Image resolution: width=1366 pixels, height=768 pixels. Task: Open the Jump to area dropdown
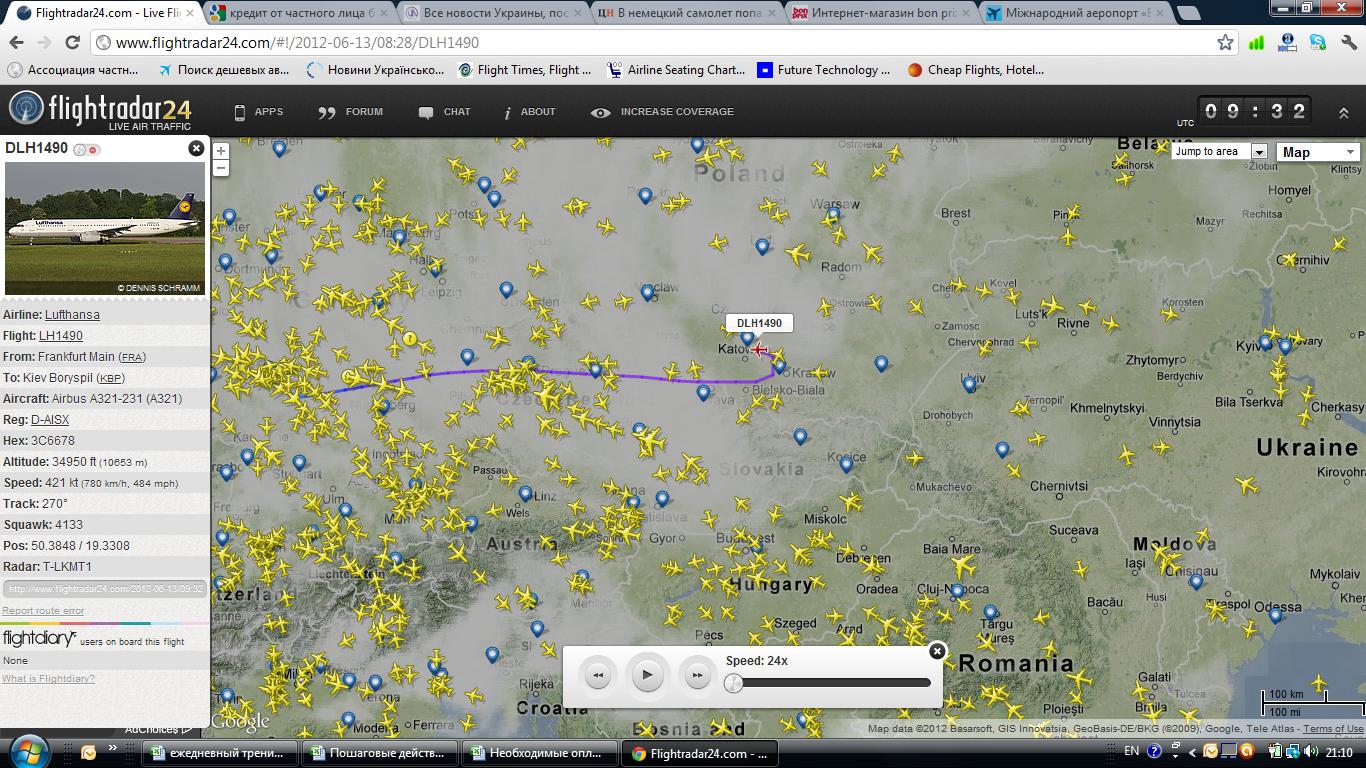pos(1259,152)
